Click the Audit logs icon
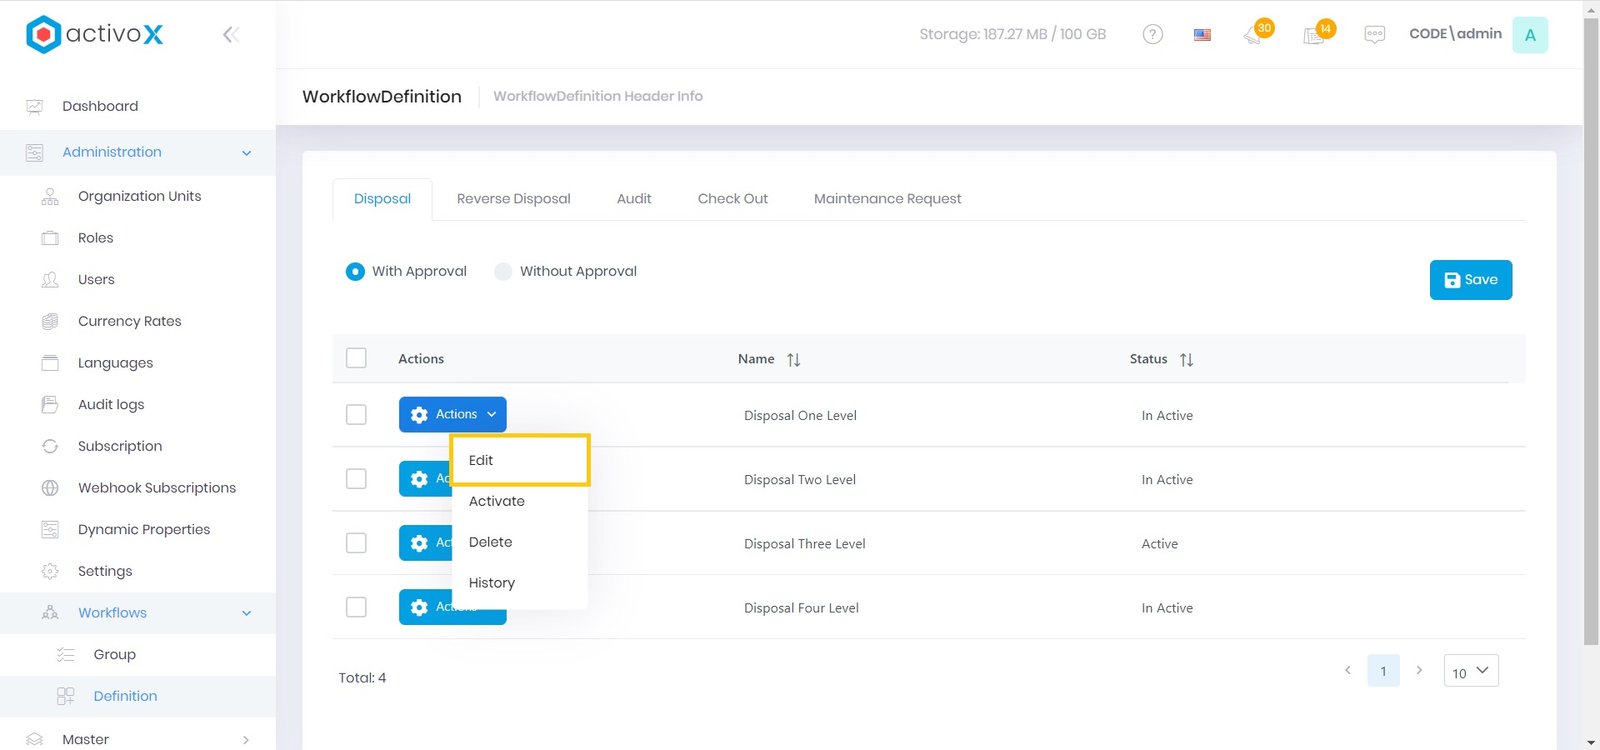 (x=50, y=405)
